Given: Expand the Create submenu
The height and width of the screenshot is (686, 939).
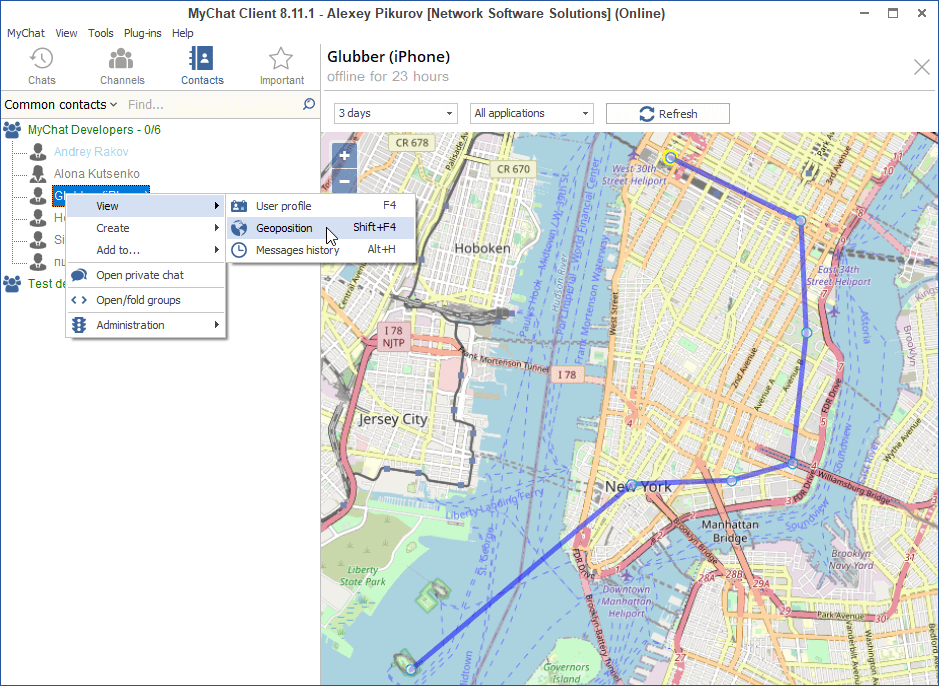Looking at the screenshot, I should coord(110,227).
